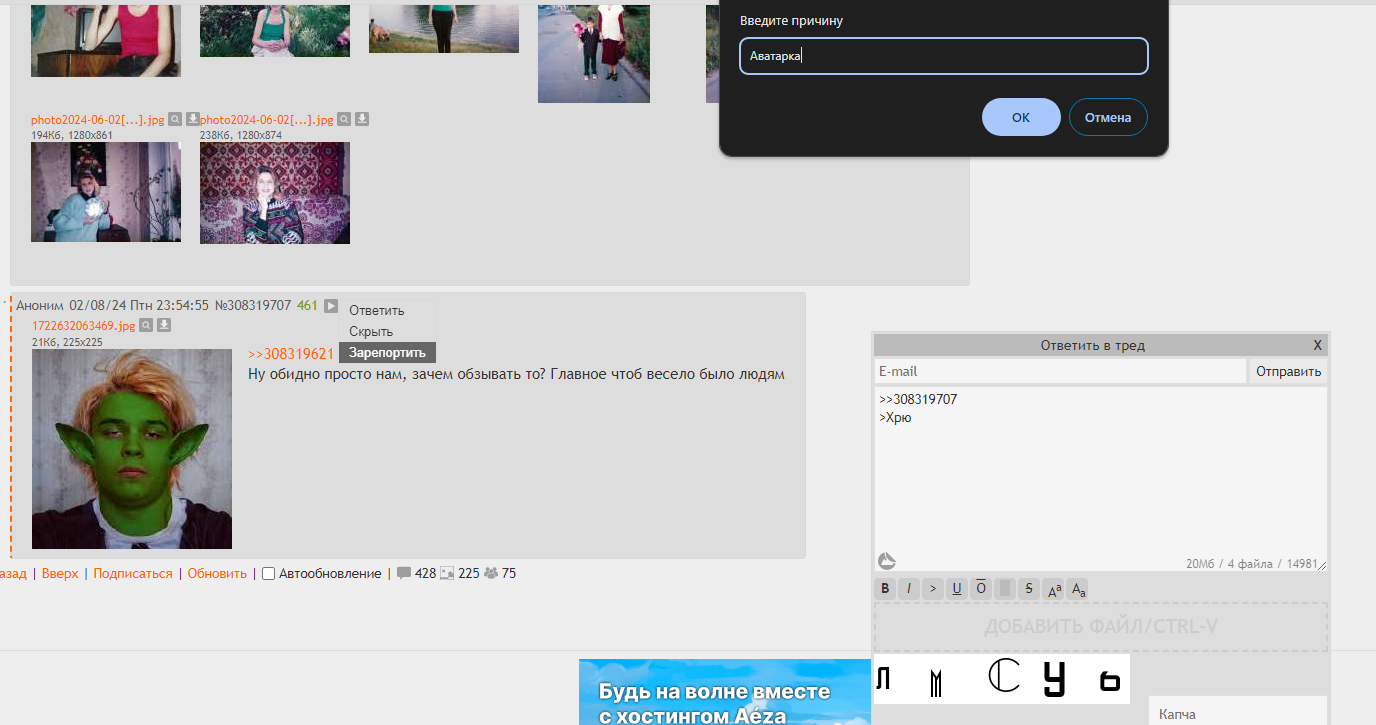Click the captcha image
This screenshot has height=725, width=1376.
click(x=1002, y=679)
